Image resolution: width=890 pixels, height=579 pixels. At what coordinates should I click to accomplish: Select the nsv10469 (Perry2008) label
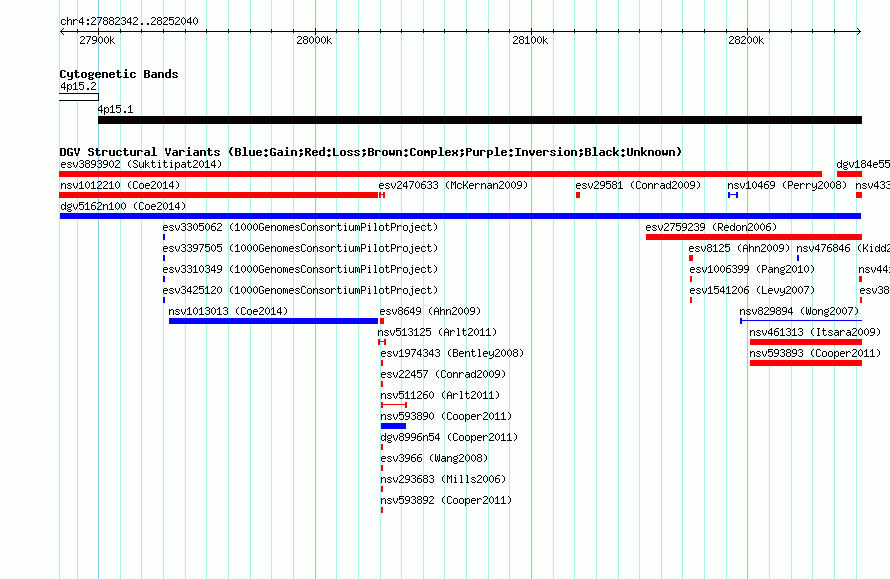(787, 185)
